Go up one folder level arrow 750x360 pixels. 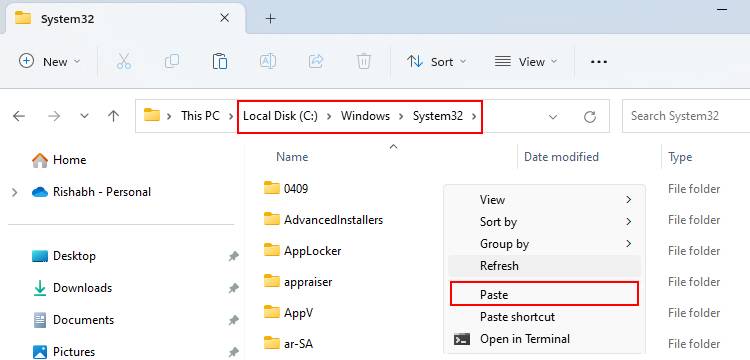point(113,116)
